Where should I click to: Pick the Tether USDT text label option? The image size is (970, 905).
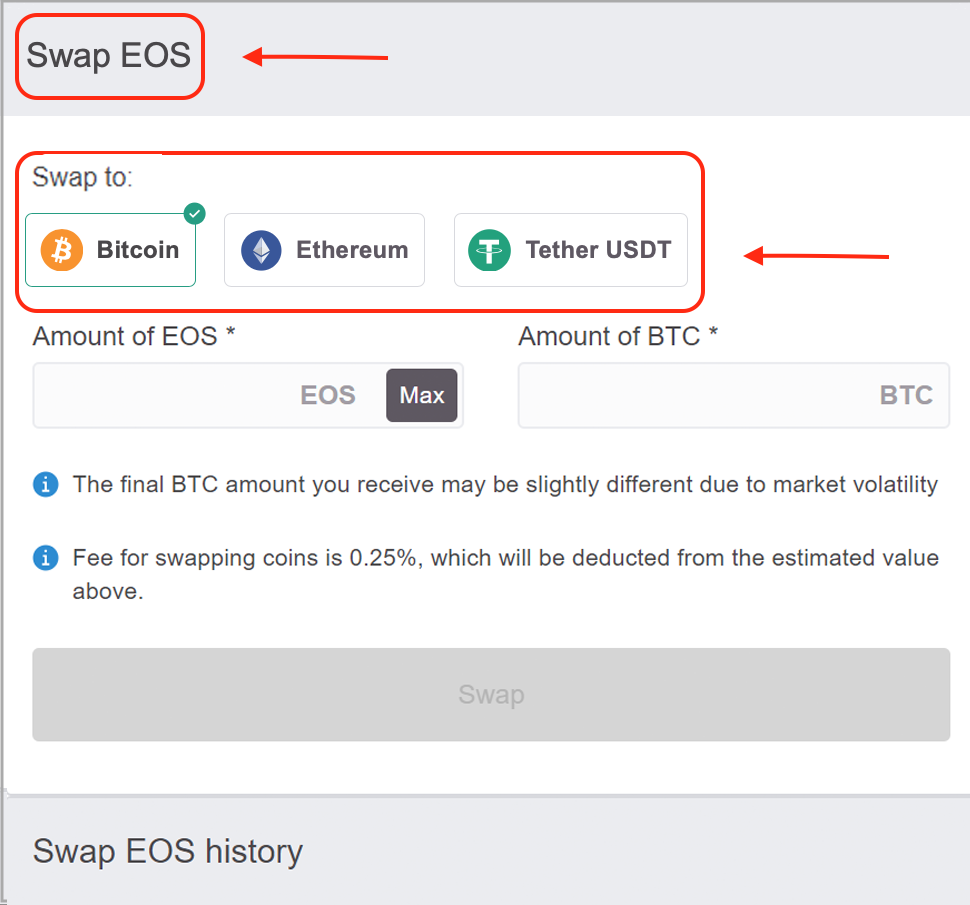point(598,250)
